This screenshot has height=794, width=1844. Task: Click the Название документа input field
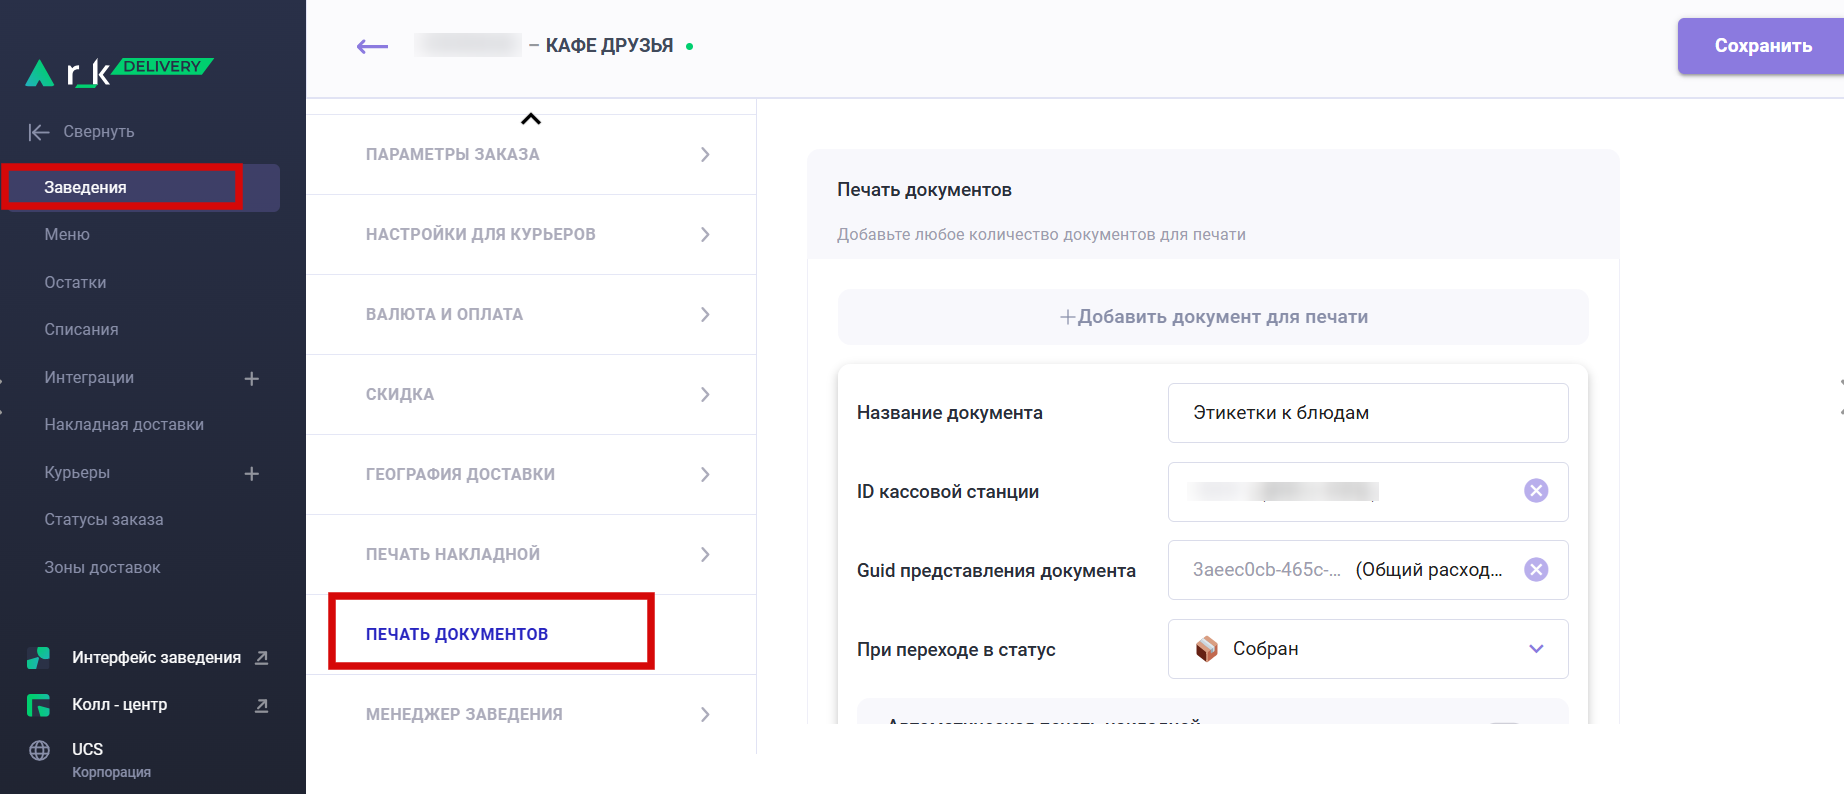click(x=1367, y=413)
